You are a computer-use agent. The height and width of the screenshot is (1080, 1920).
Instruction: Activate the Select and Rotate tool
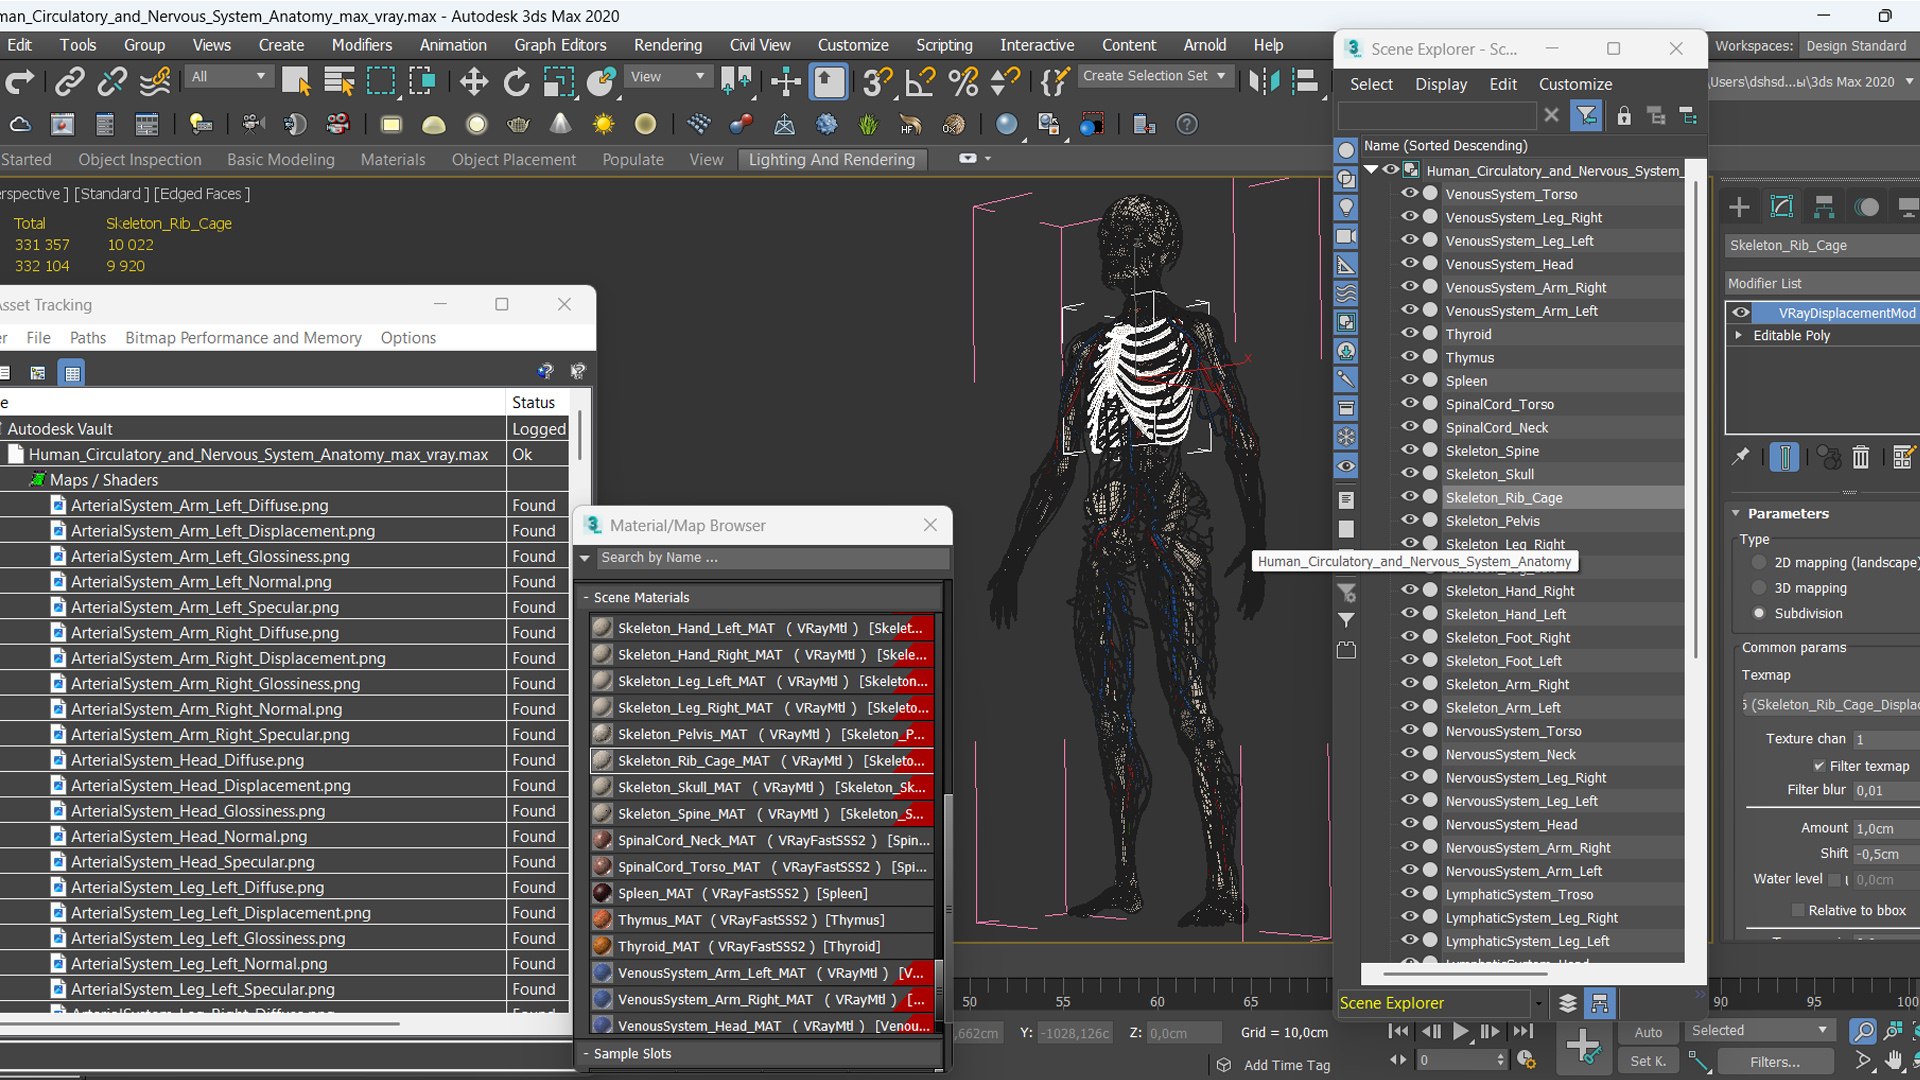click(516, 81)
